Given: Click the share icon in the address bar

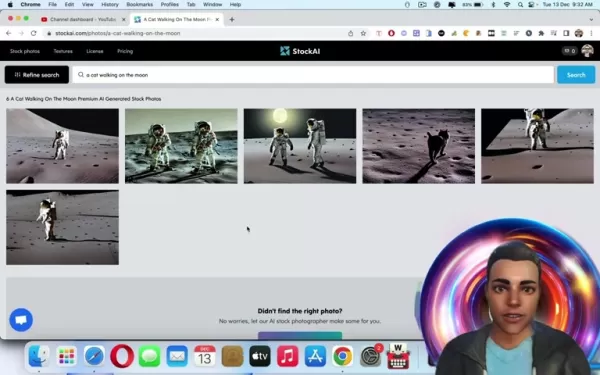Looking at the screenshot, I should [351, 33].
